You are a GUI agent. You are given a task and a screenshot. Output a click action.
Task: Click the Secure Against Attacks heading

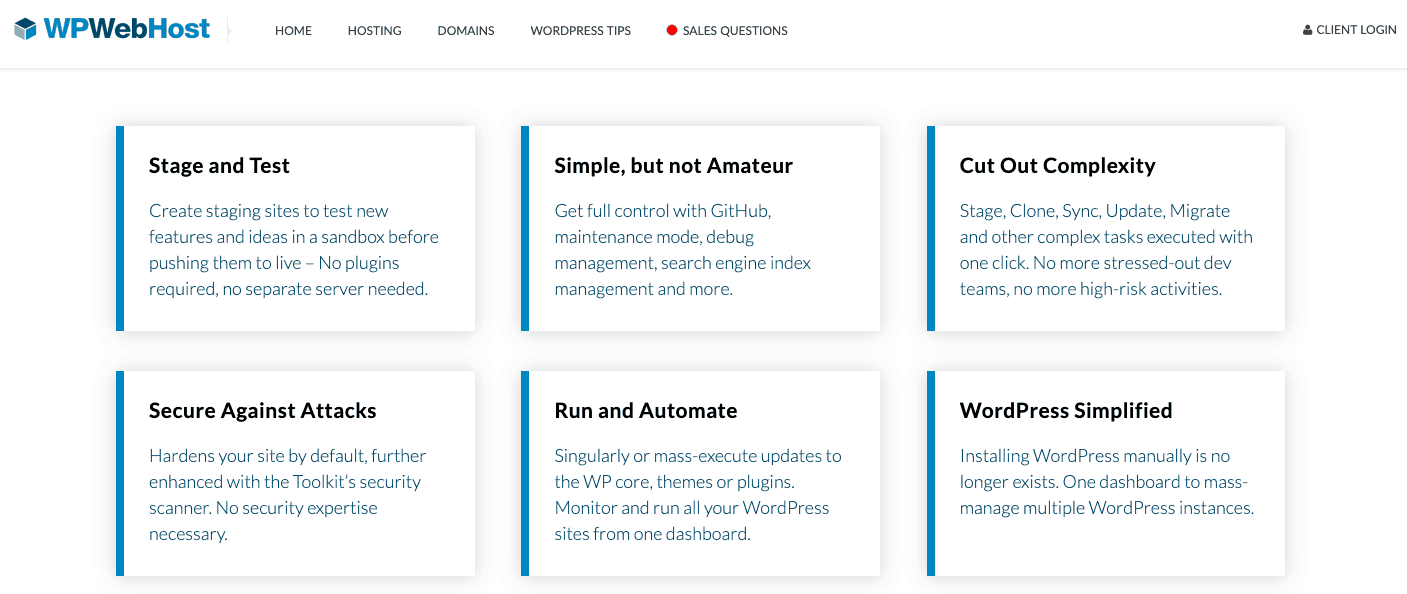(262, 411)
